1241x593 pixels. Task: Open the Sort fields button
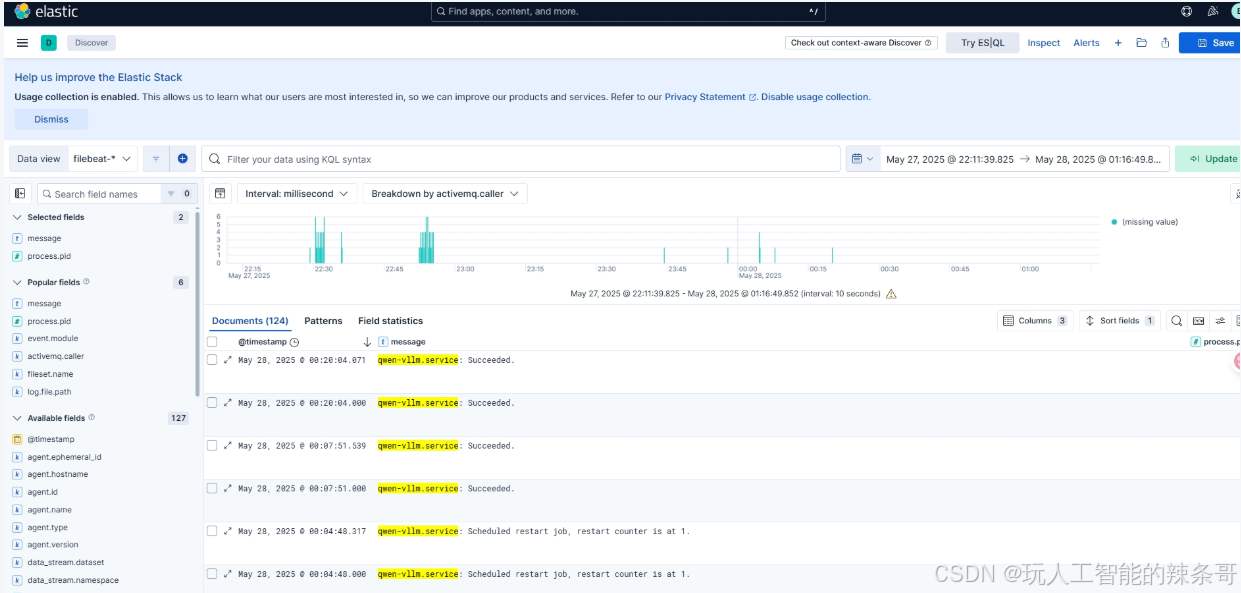[1119, 321]
